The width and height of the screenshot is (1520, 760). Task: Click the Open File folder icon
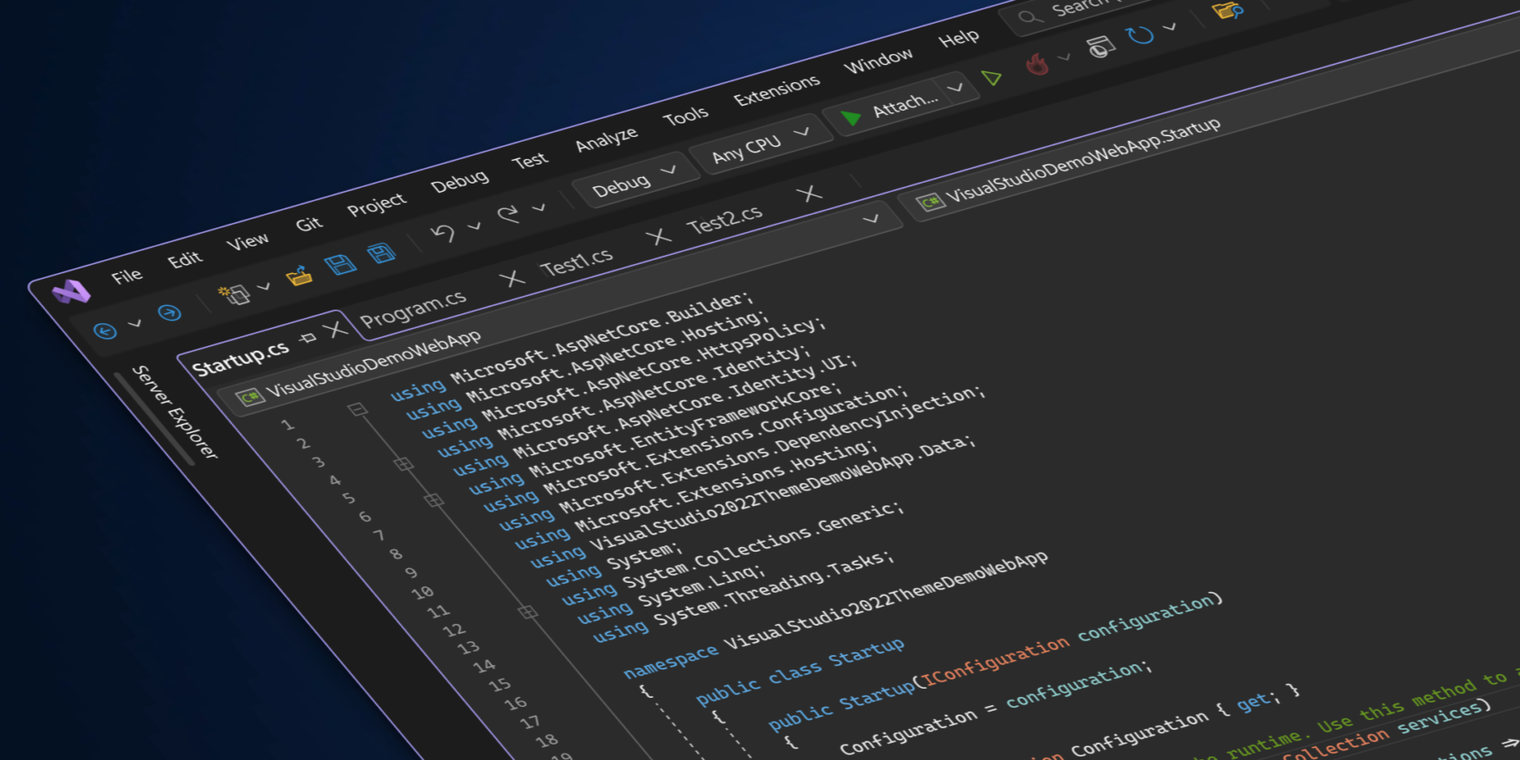click(x=299, y=276)
